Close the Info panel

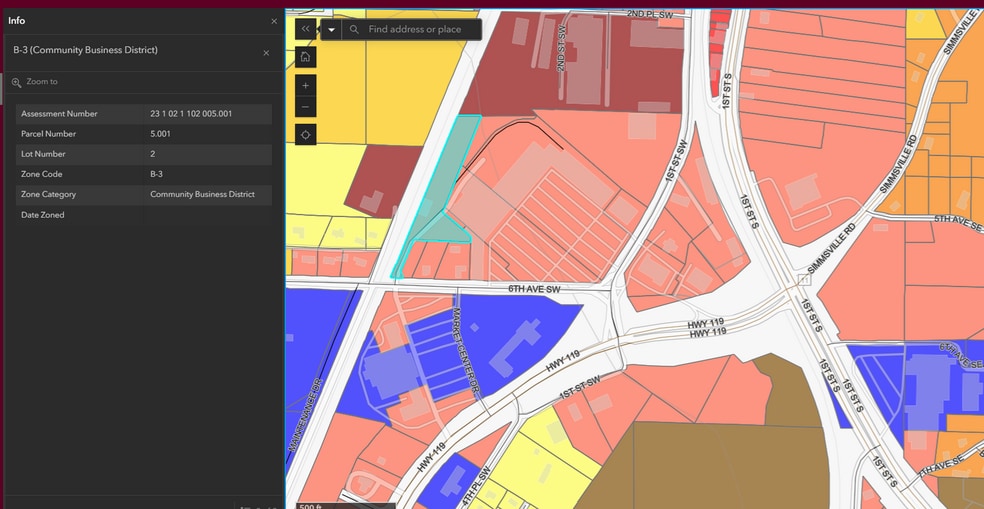[x=274, y=21]
